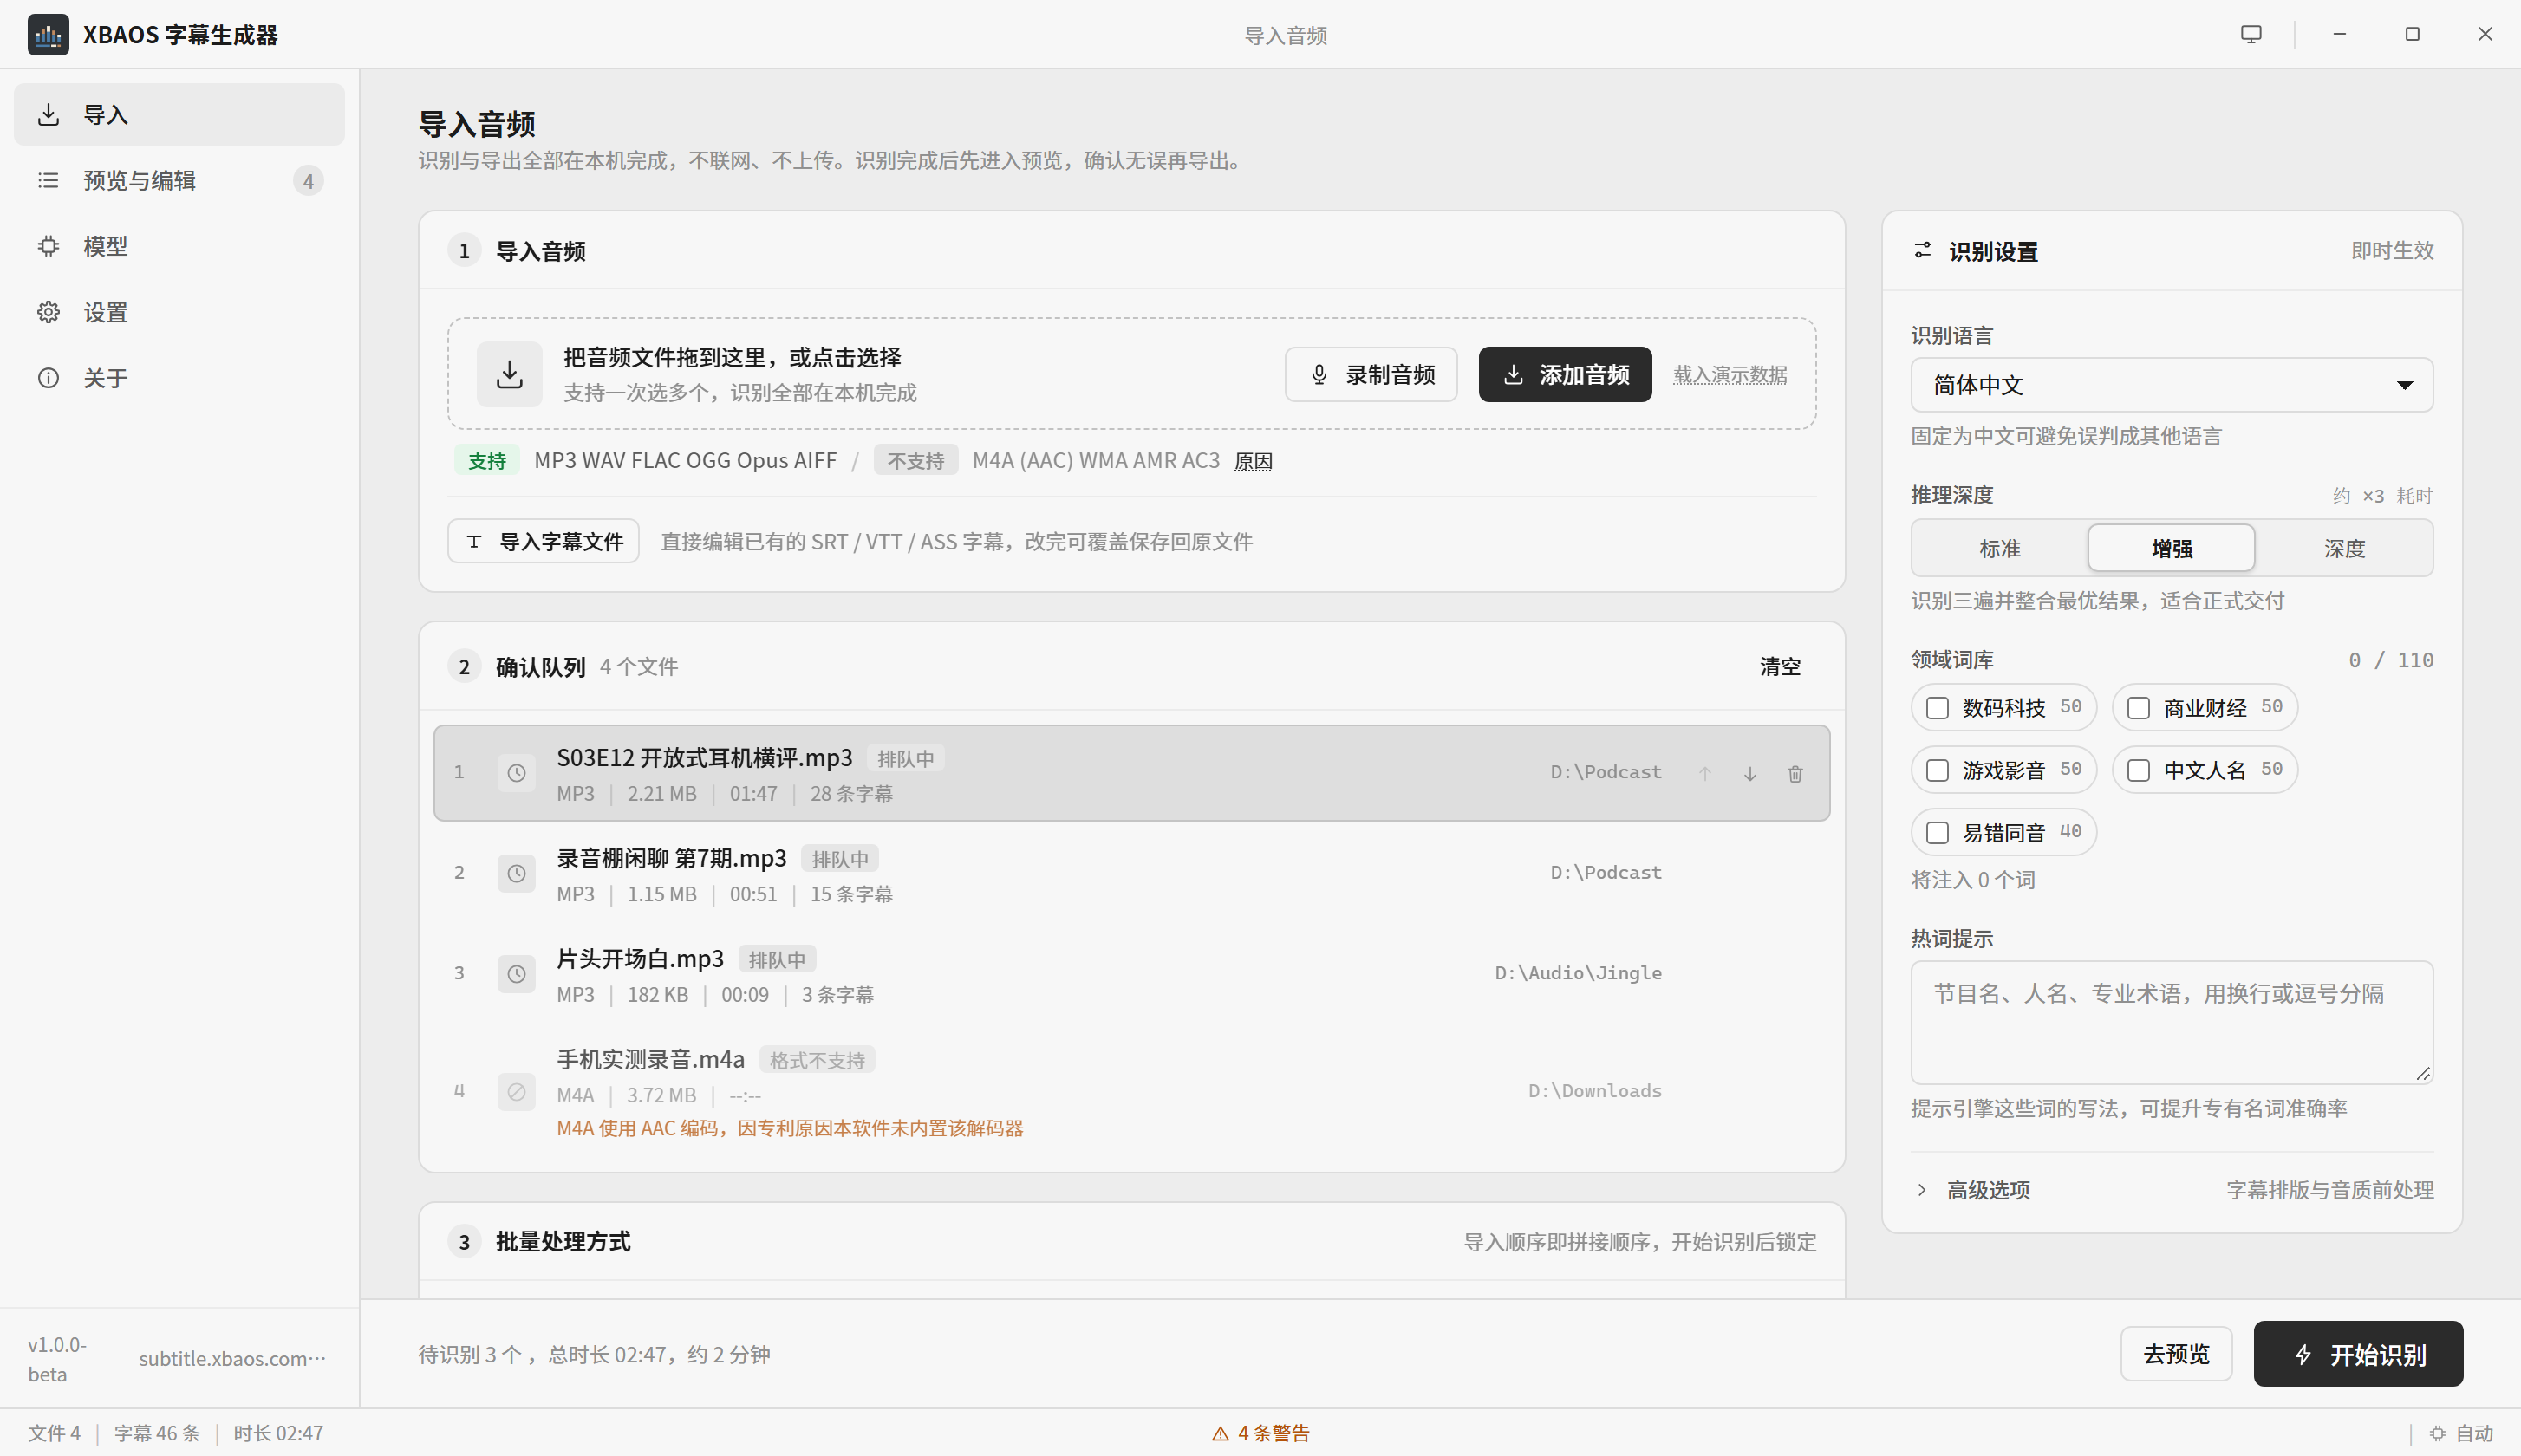
Task: Enable the 游戏影音 vocabulary checkbox
Action: 1938,771
